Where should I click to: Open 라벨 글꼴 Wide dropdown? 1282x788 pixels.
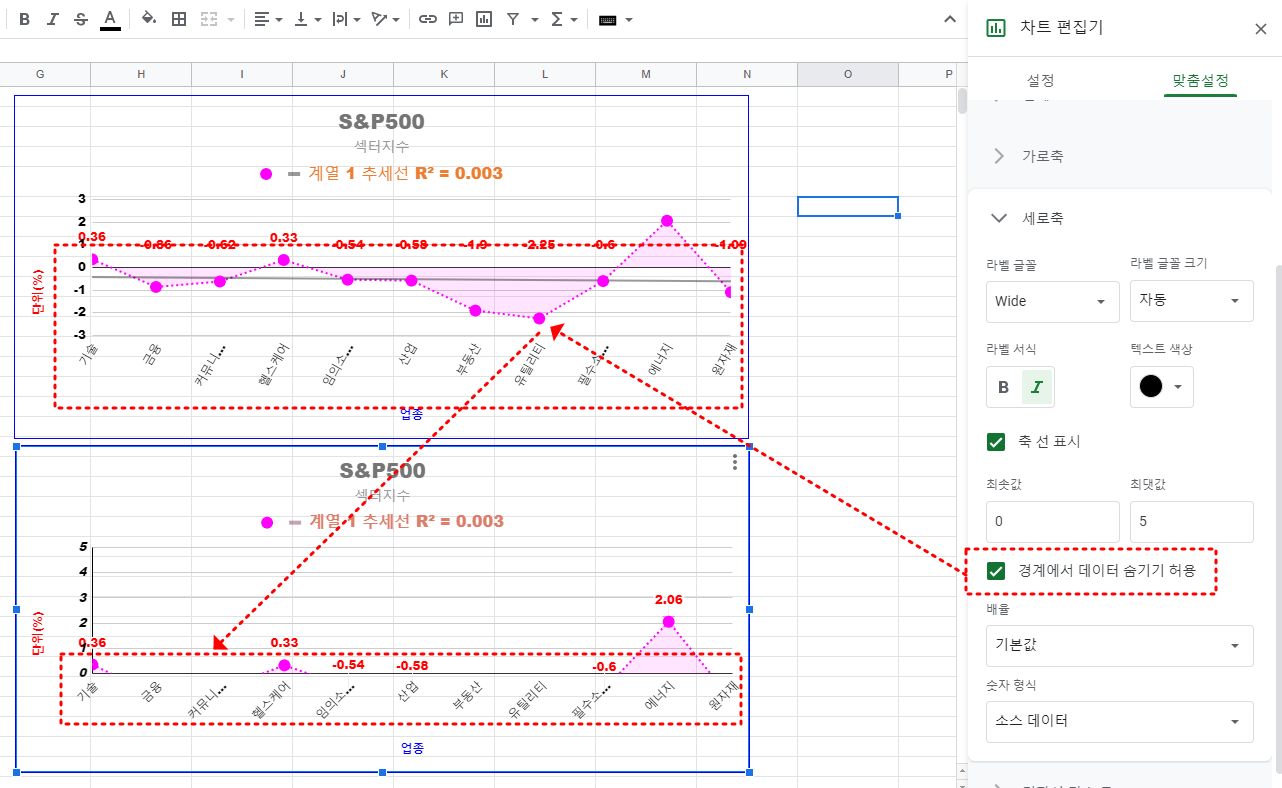coord(1052,301)
